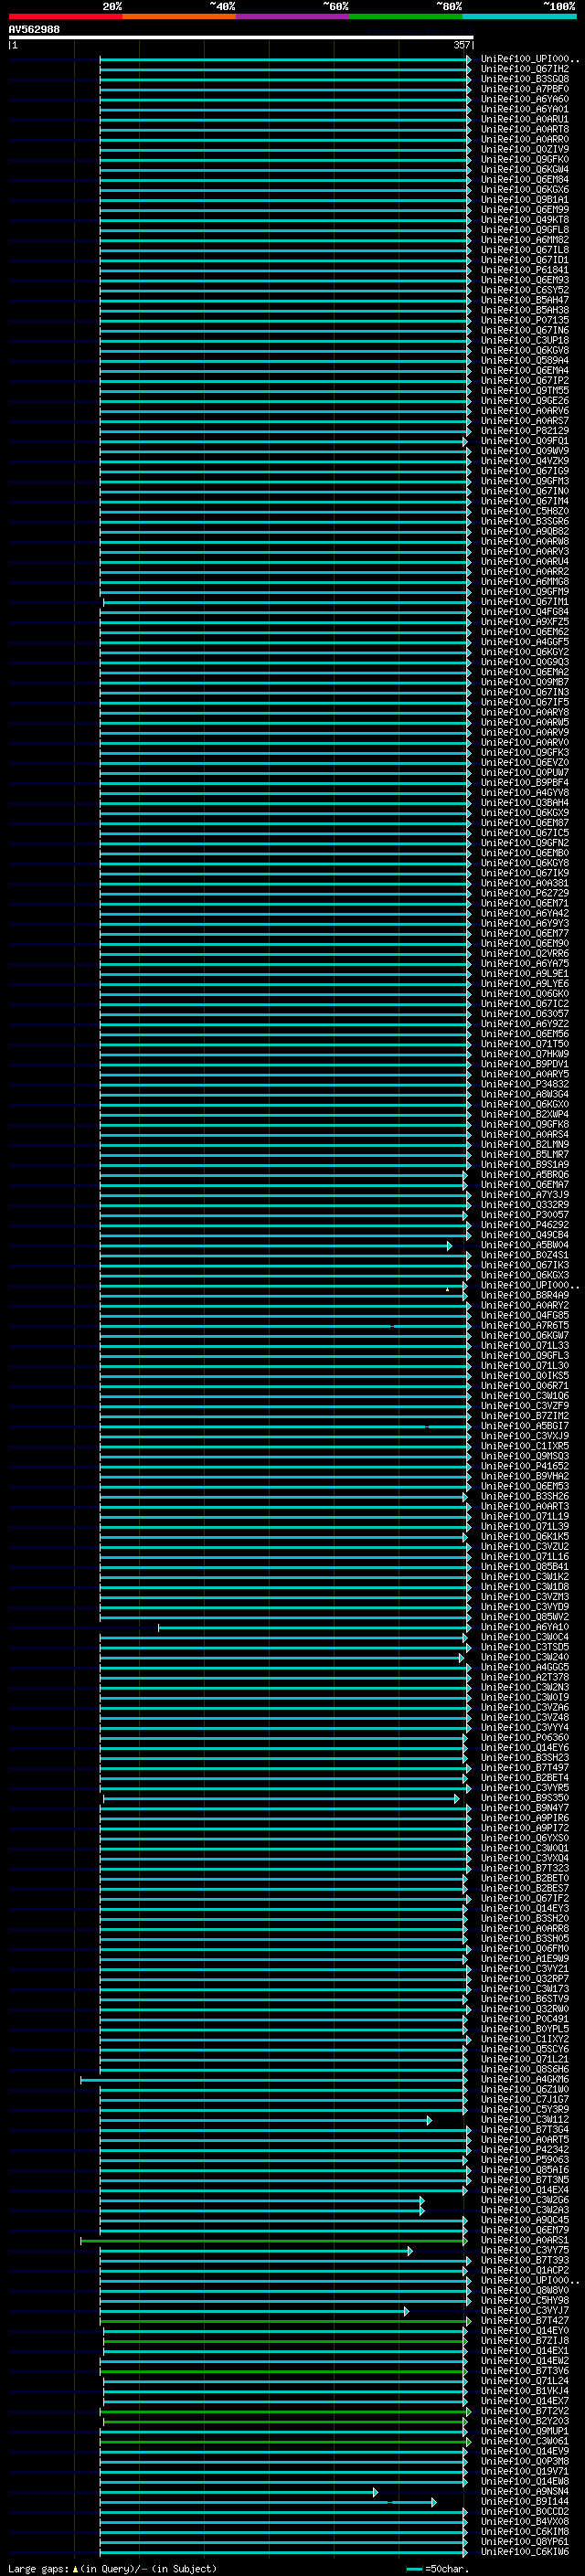Select hit label UniRef100_Q589A4

(525, 360)
